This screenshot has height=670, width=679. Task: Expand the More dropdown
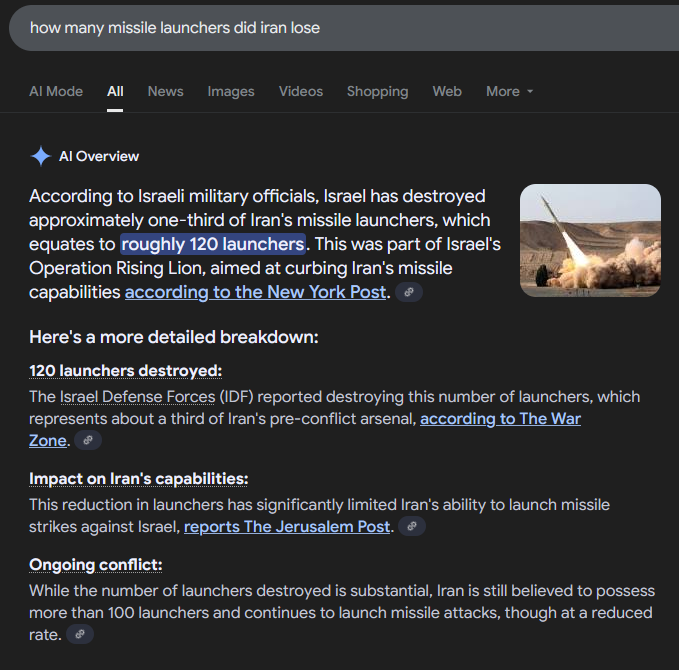click(509, 91)
